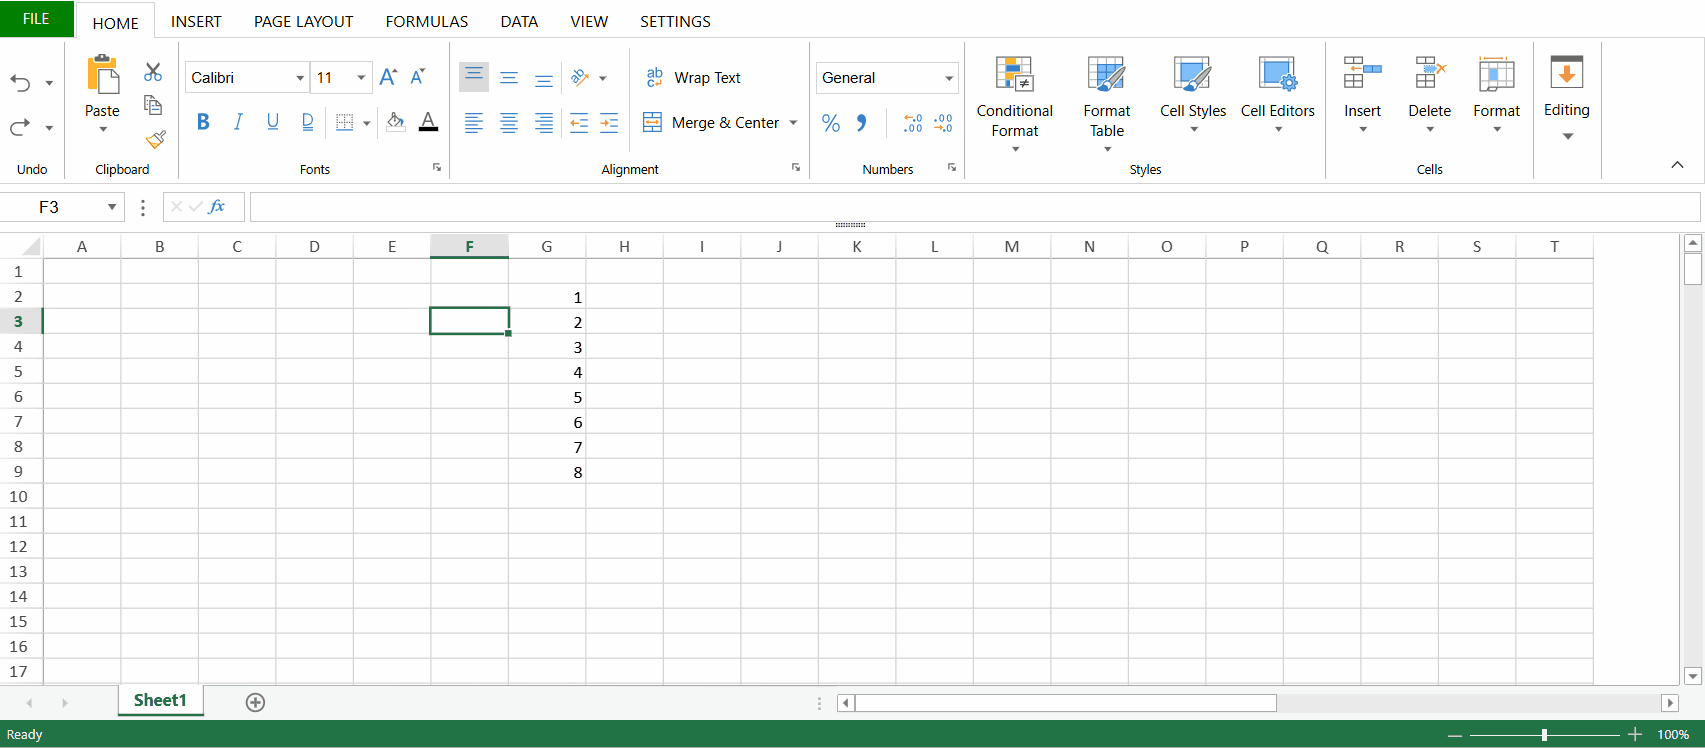Viewport: 1705px width, 748px height.
Task: Open the Cells Format menu
Action: point(1496,95)
